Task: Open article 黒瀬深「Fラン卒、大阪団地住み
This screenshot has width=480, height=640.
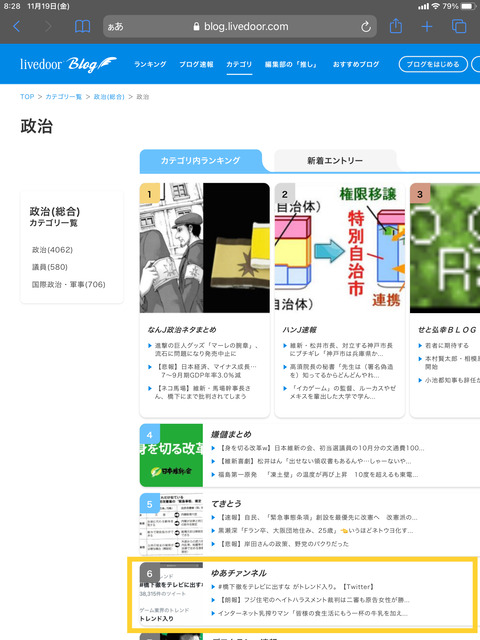Action: pyautogui.click(x=316, y=531)
